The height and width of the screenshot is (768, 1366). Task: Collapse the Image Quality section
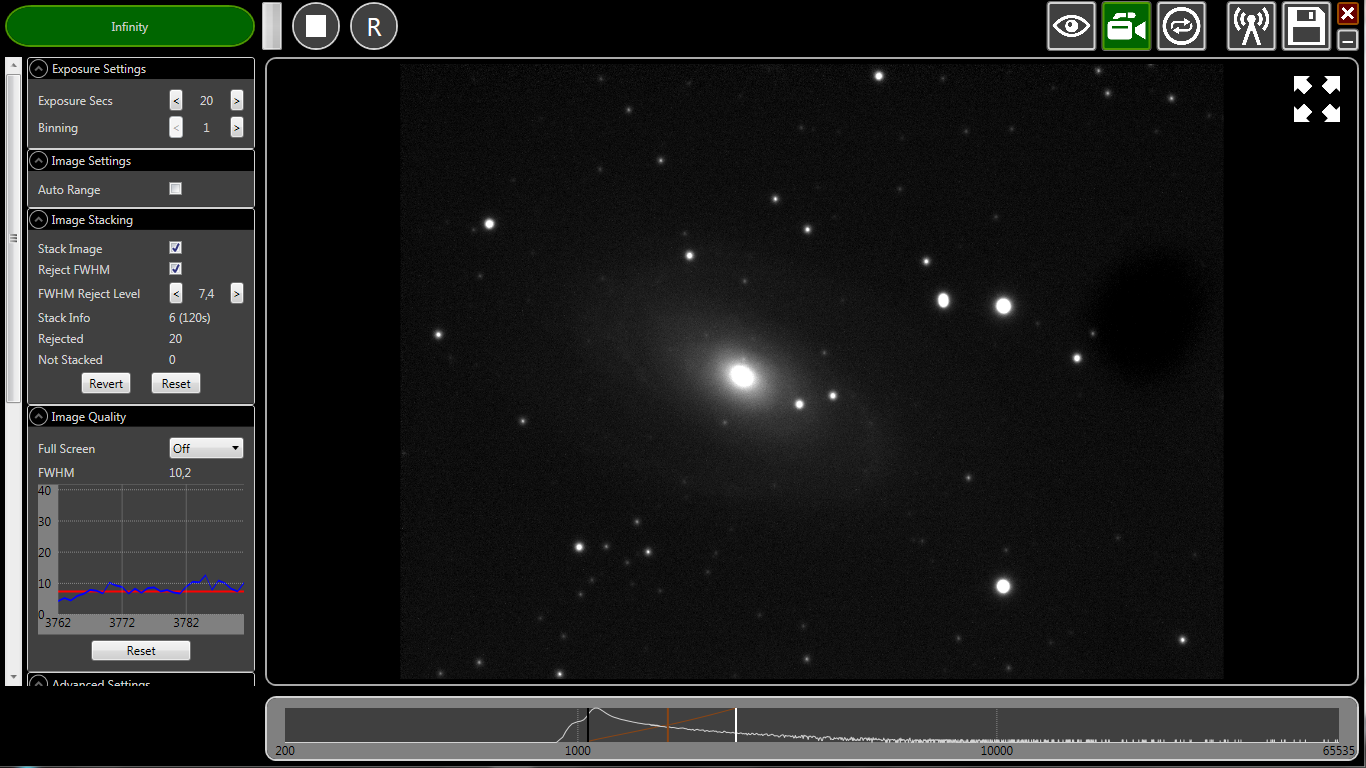(39, 417)
